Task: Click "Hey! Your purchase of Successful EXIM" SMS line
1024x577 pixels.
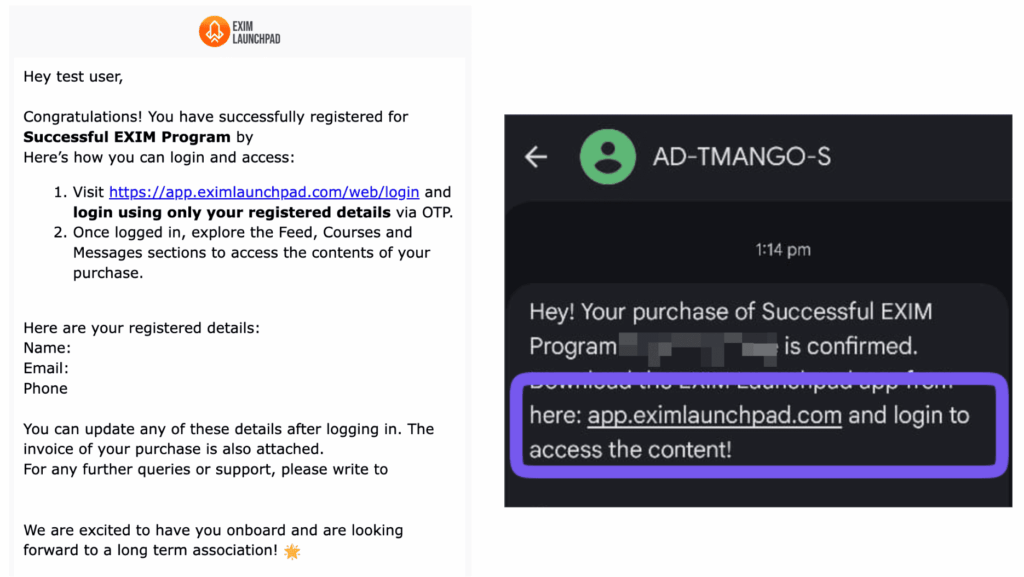Action: pyautogui.click(x=731, y=311)
